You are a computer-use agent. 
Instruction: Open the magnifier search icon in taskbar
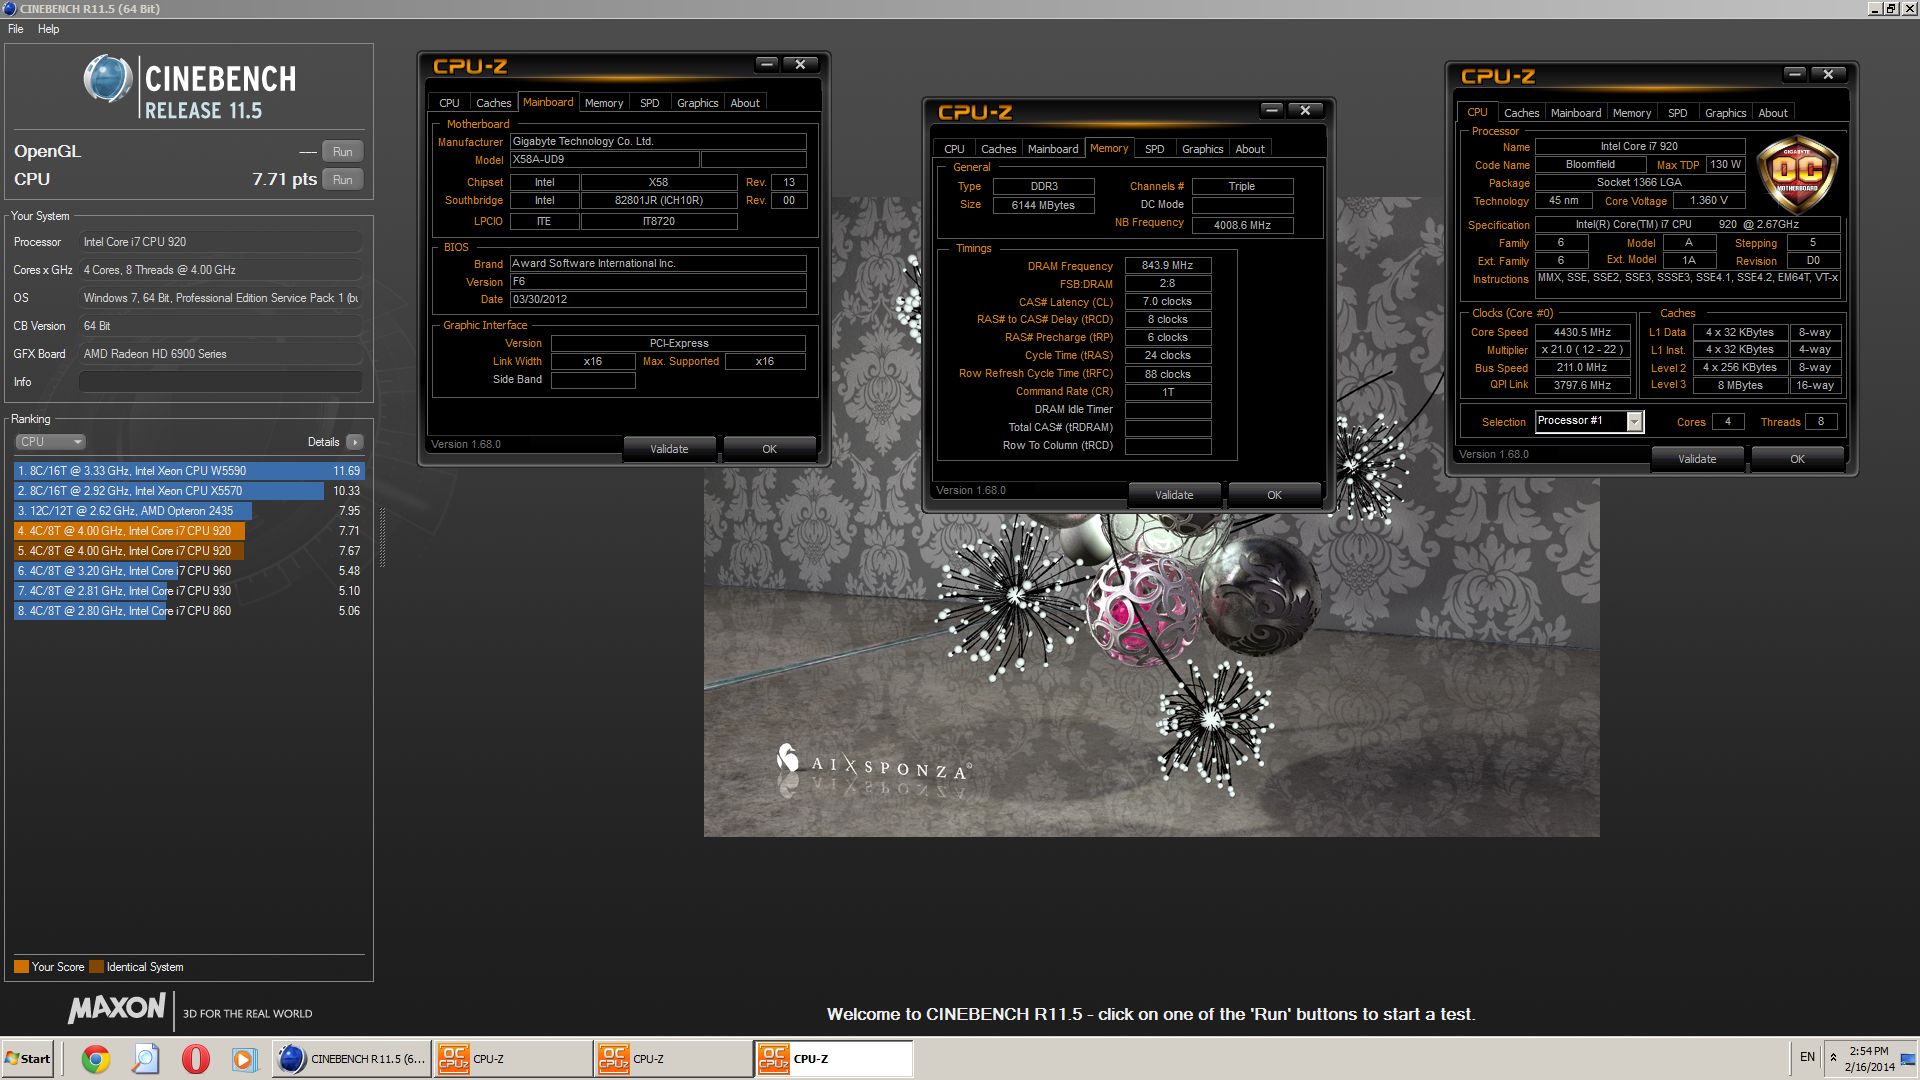[146, 1059]
